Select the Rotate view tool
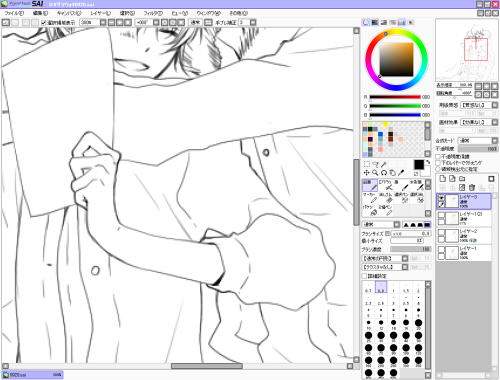 (x=384, y=173)
